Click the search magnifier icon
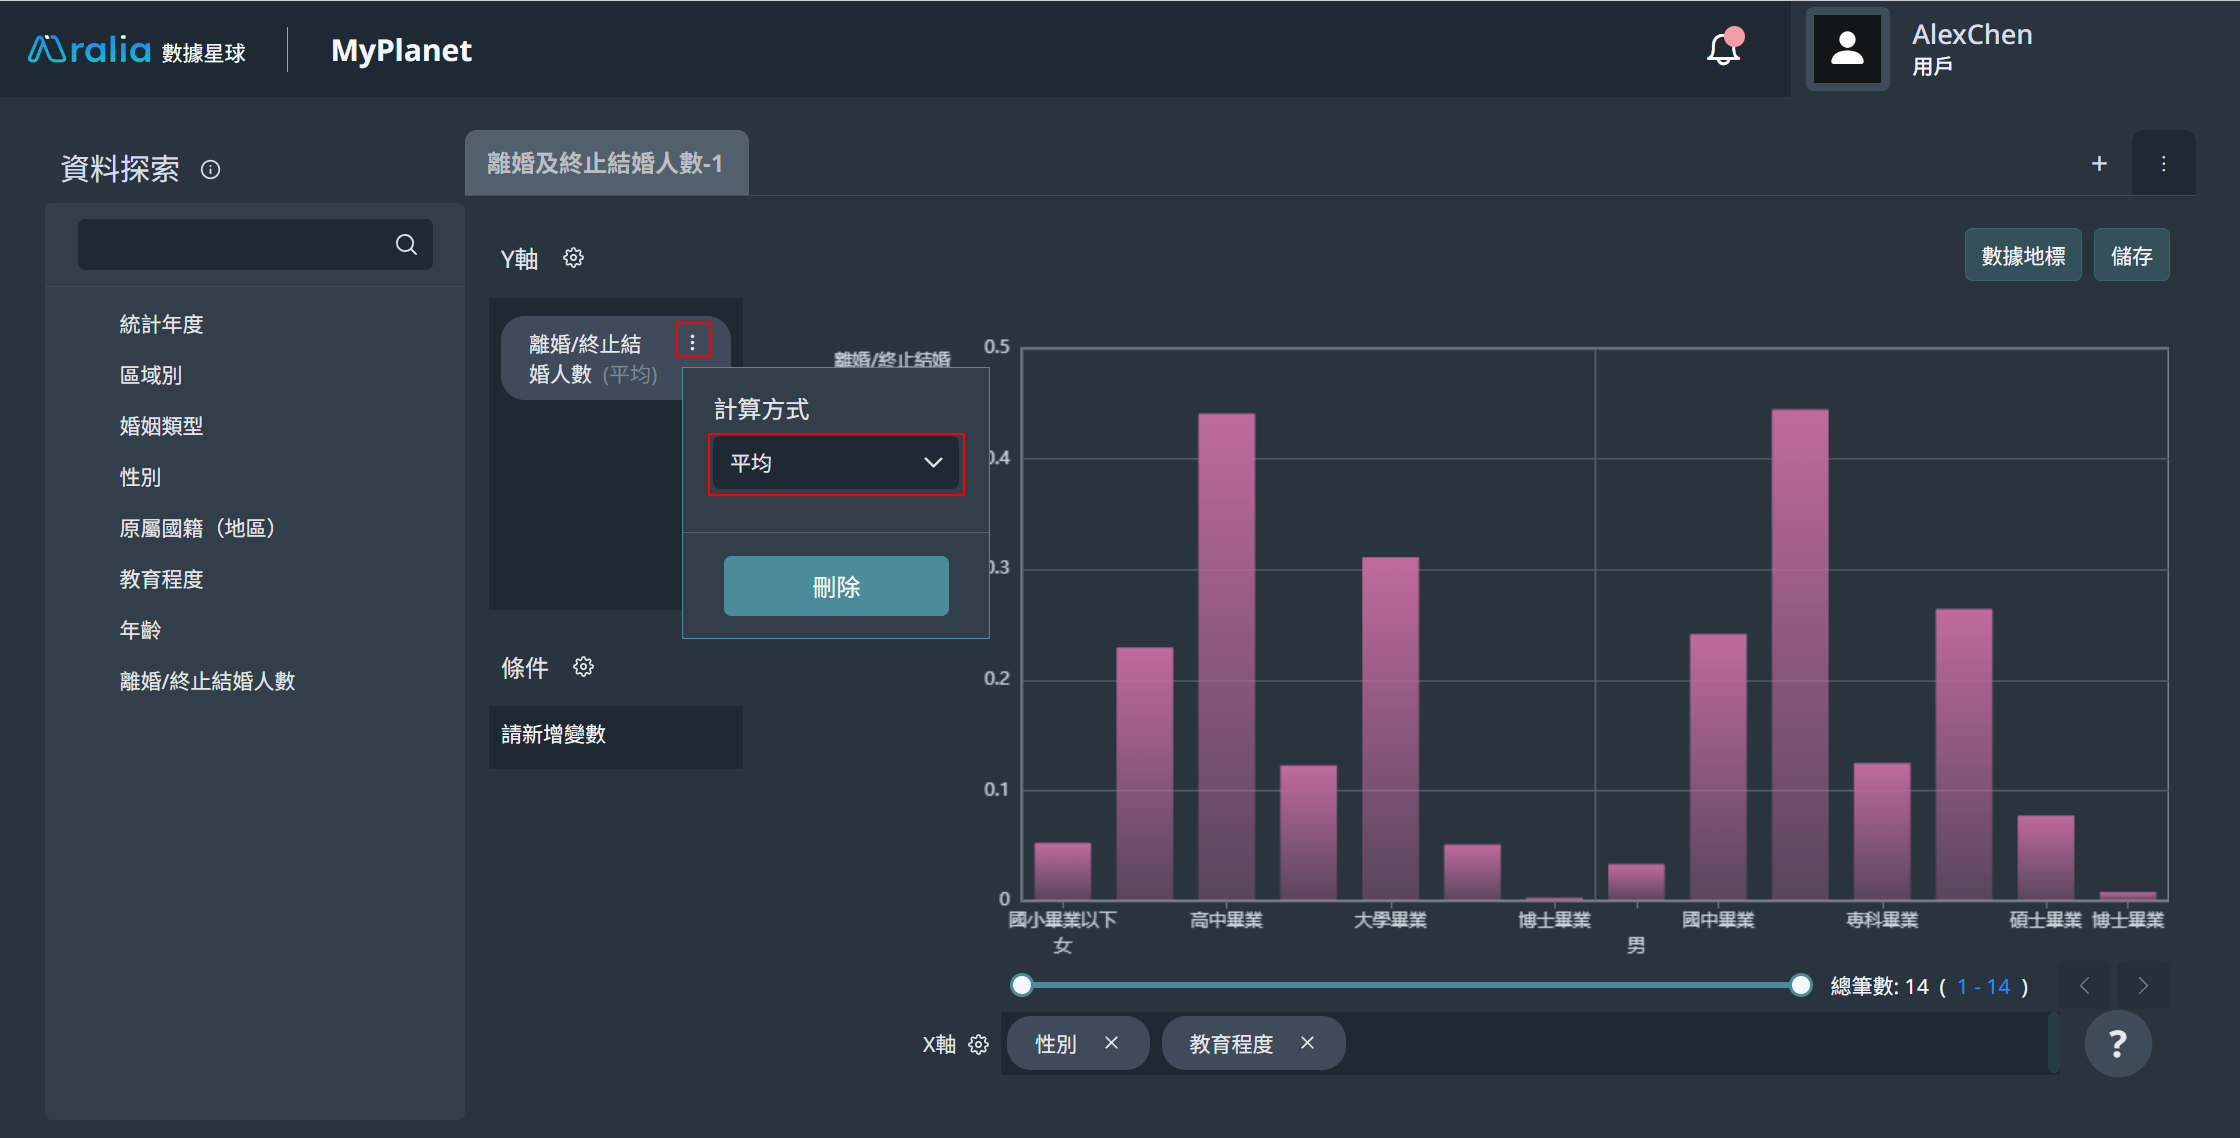The image size is (2240, 1138). (x=406, y=244)
